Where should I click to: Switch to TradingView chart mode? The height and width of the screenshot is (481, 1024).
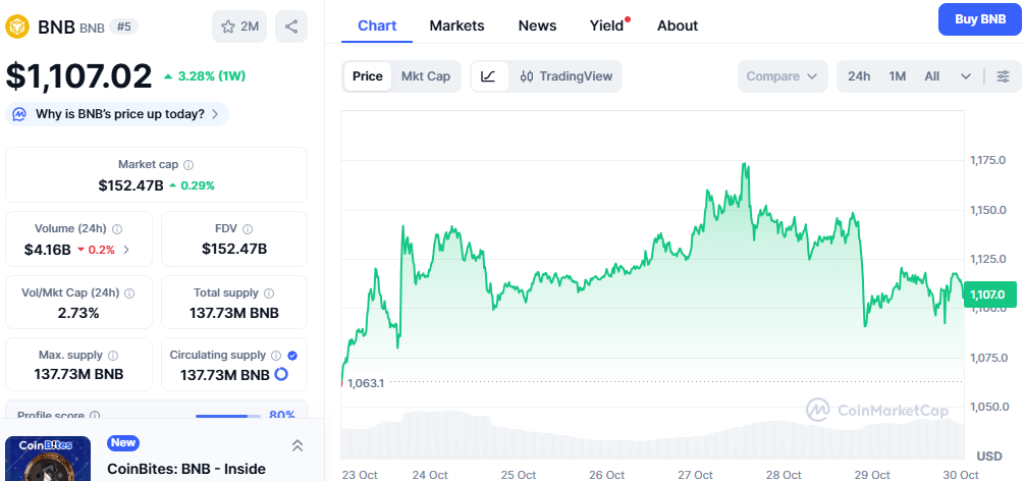click(566, 76)
